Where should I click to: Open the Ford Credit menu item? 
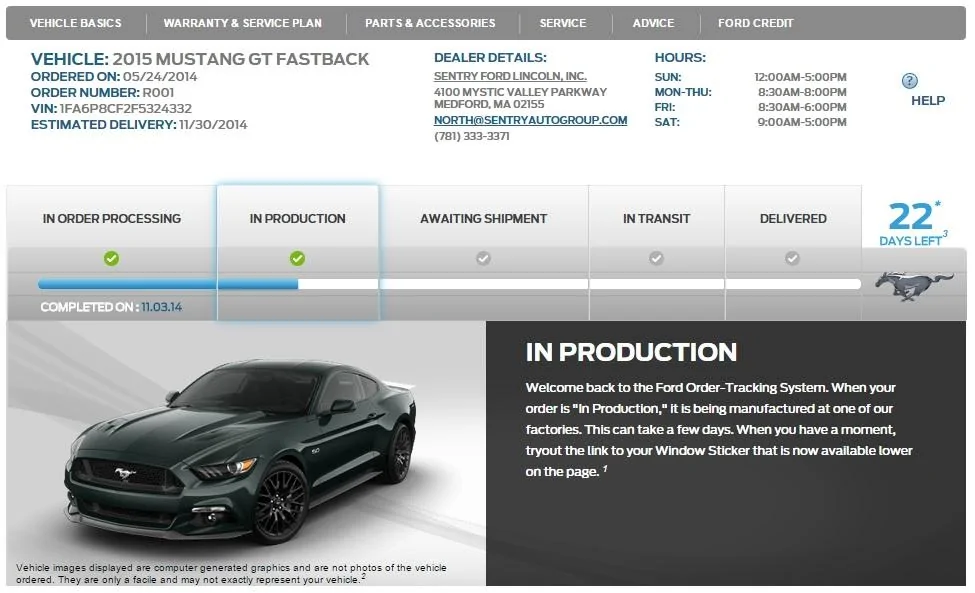[x=756, y=23]
